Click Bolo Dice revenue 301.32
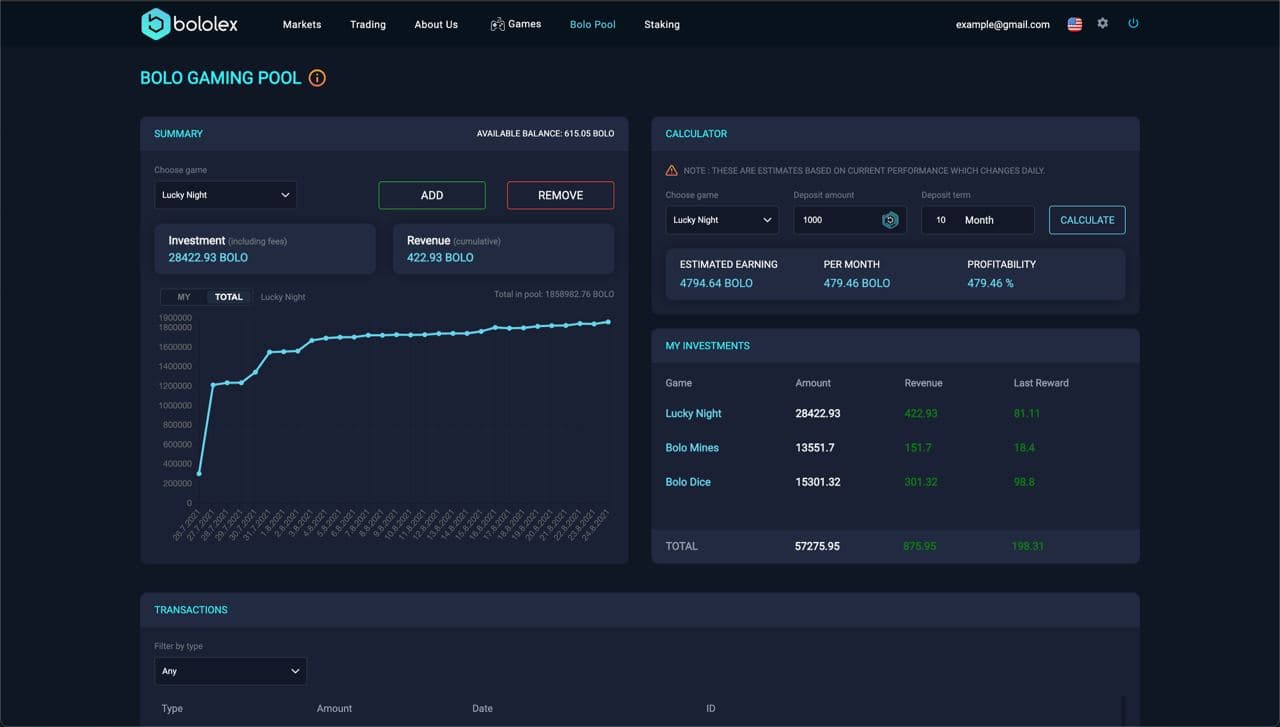Viewport: 1280px width, 727px height. (921, 482)
